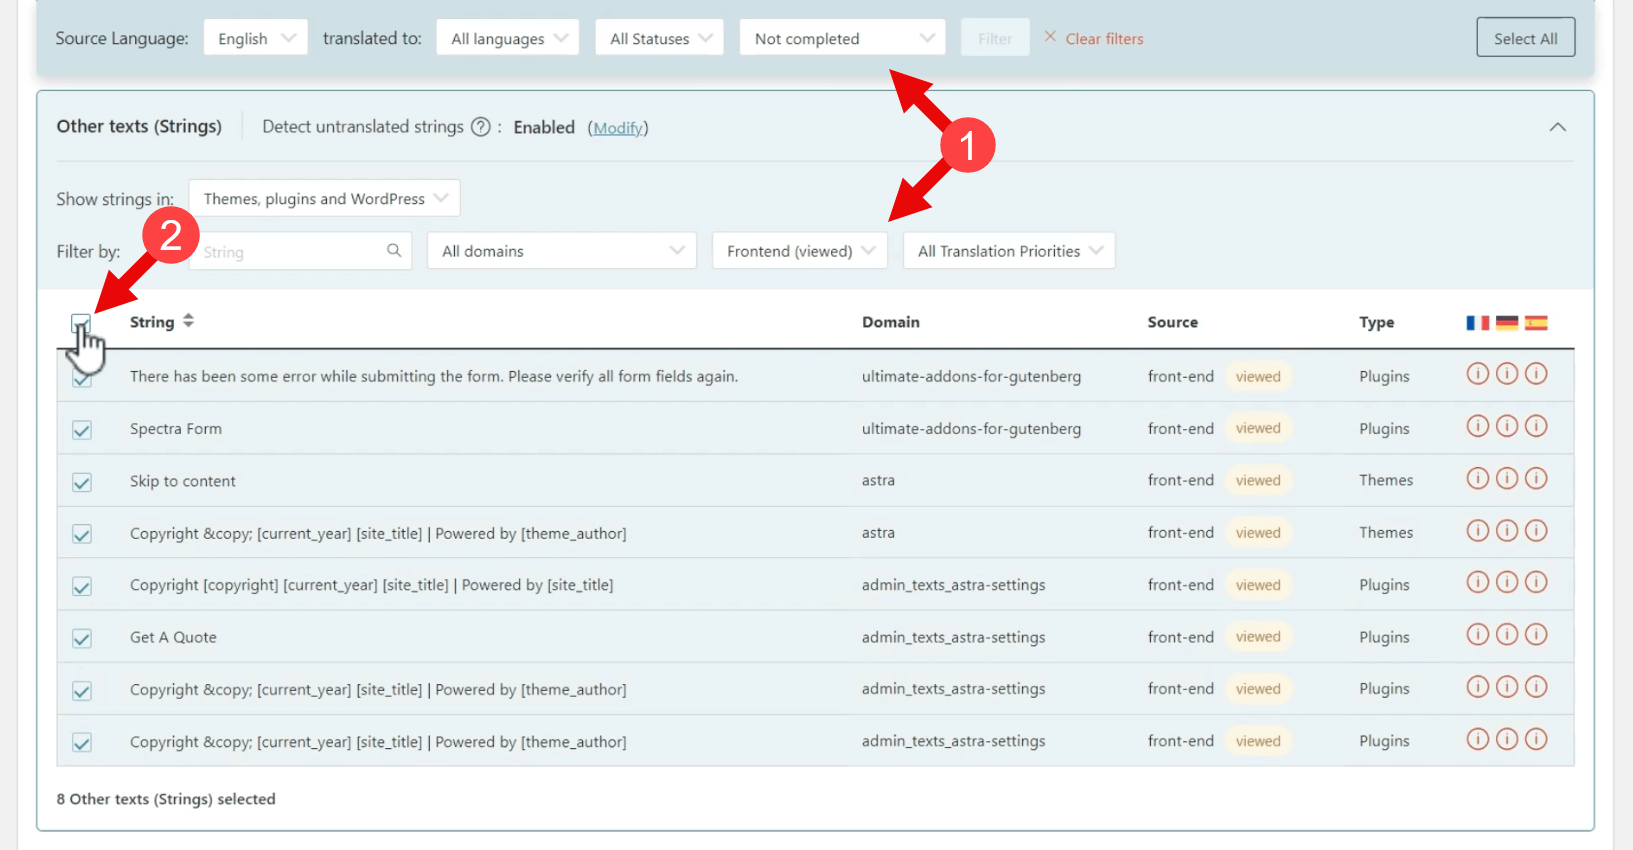Click Spanish status icon for form error string row
1633x850 pixels.
point(1536,374)
